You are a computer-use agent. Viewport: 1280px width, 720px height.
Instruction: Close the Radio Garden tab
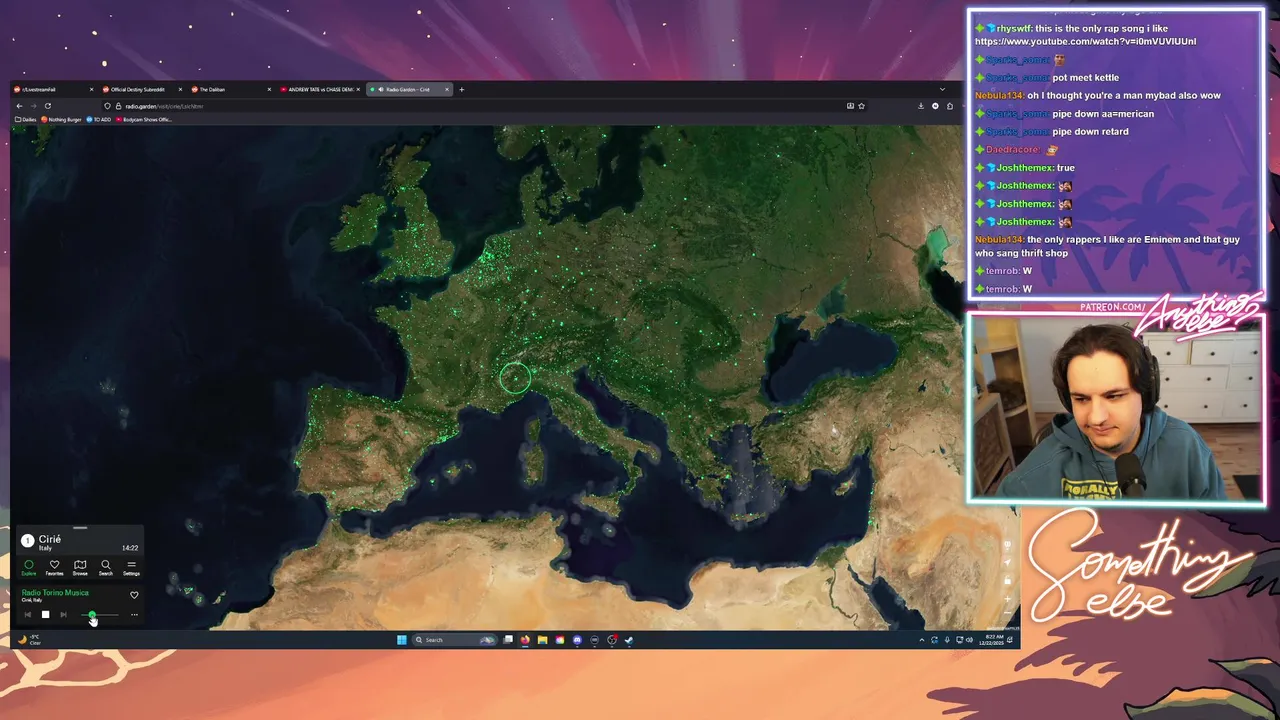pos(447,89)
